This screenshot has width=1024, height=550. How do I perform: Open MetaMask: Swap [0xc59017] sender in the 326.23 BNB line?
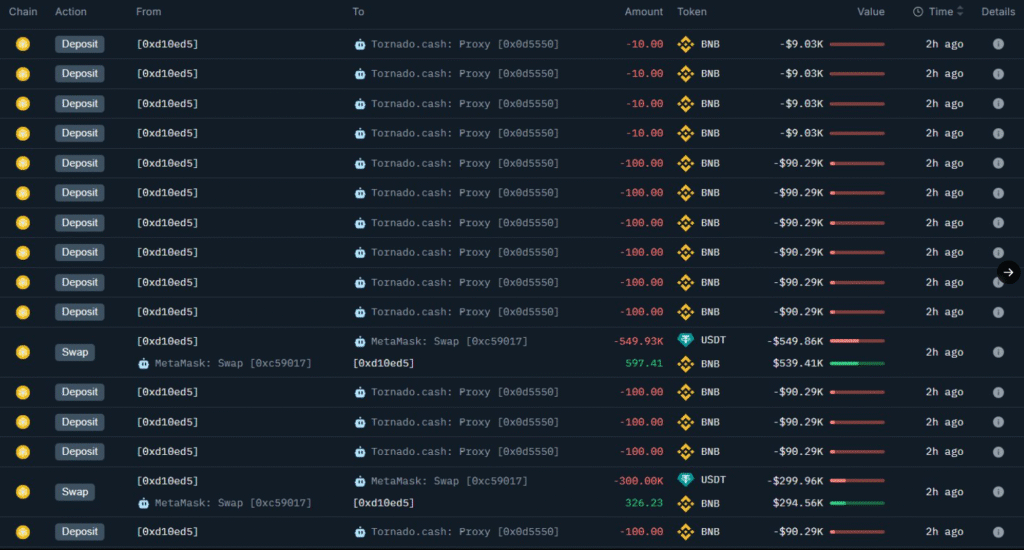pos(233,503)
